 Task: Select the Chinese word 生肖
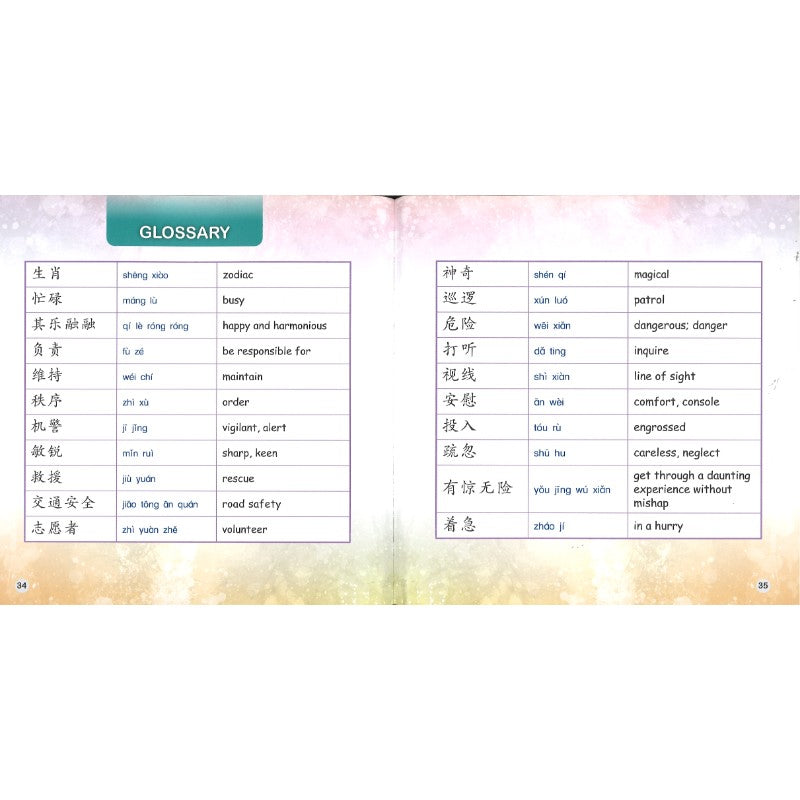tap(47, 274)
